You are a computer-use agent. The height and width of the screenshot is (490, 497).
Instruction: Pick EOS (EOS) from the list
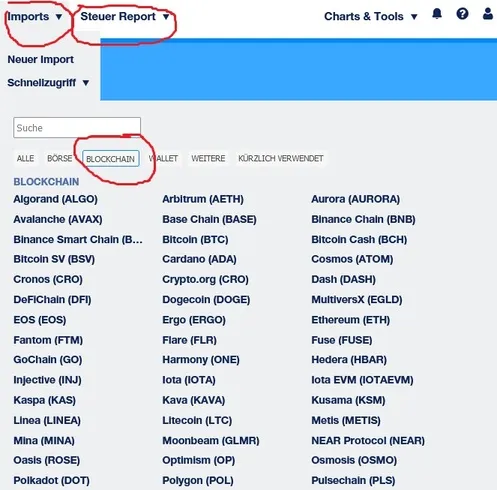(x=40, y=320)
